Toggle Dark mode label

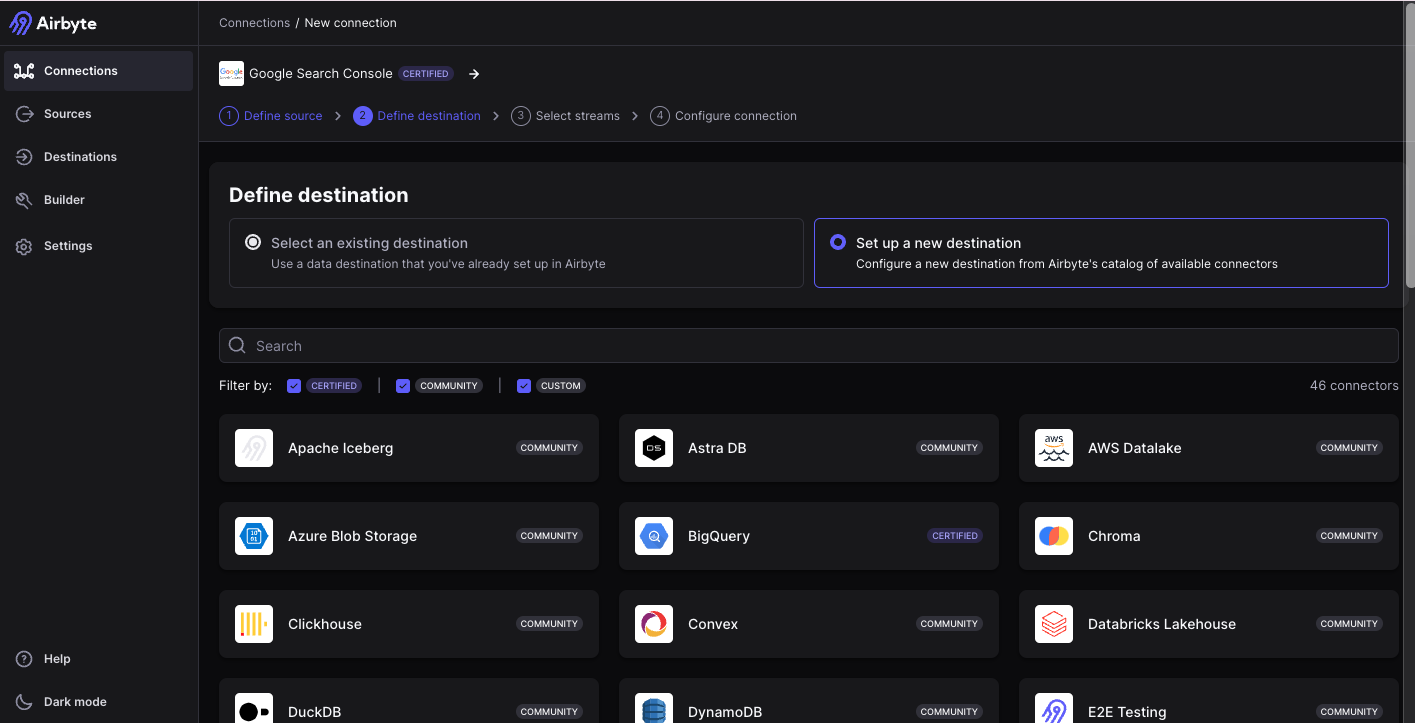tap(75, 702)
